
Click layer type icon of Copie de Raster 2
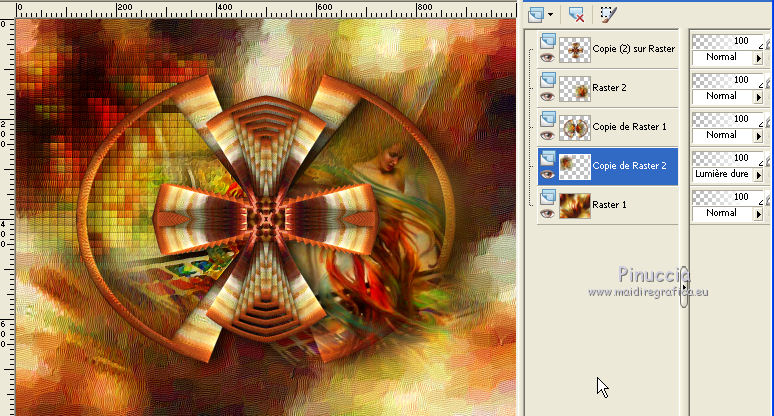[x=547, y=157]
